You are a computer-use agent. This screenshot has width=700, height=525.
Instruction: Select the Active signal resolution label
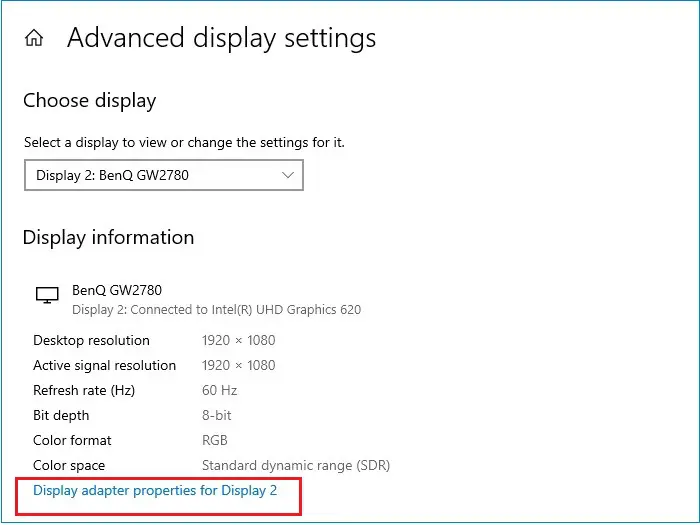104,365
